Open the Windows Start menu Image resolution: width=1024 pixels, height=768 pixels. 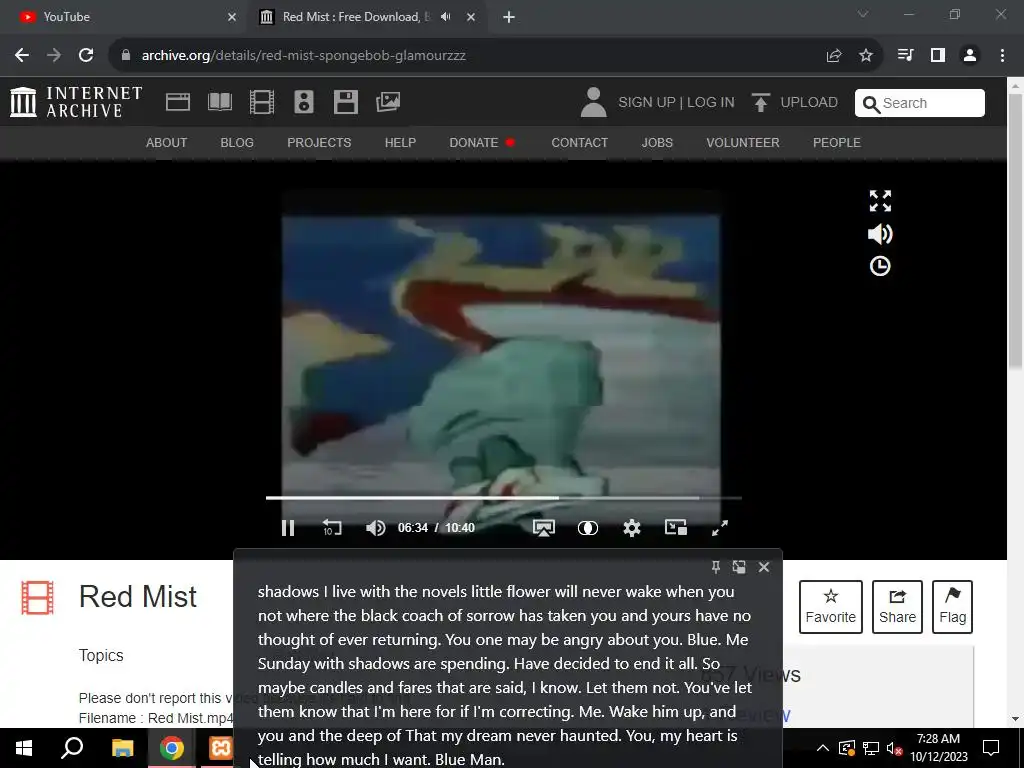click(x=24, y=748)
